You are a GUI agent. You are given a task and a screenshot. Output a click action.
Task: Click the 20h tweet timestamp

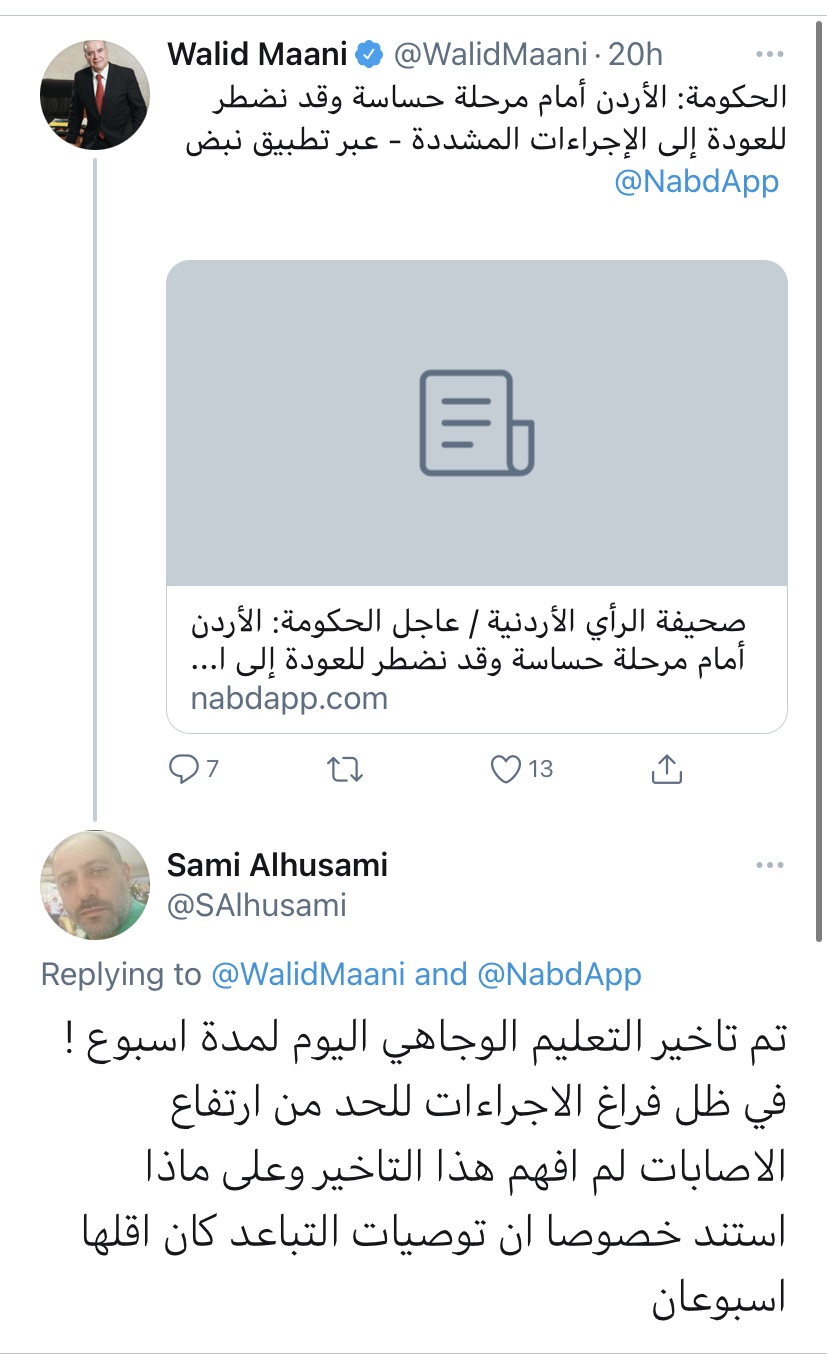click(637, 54)
